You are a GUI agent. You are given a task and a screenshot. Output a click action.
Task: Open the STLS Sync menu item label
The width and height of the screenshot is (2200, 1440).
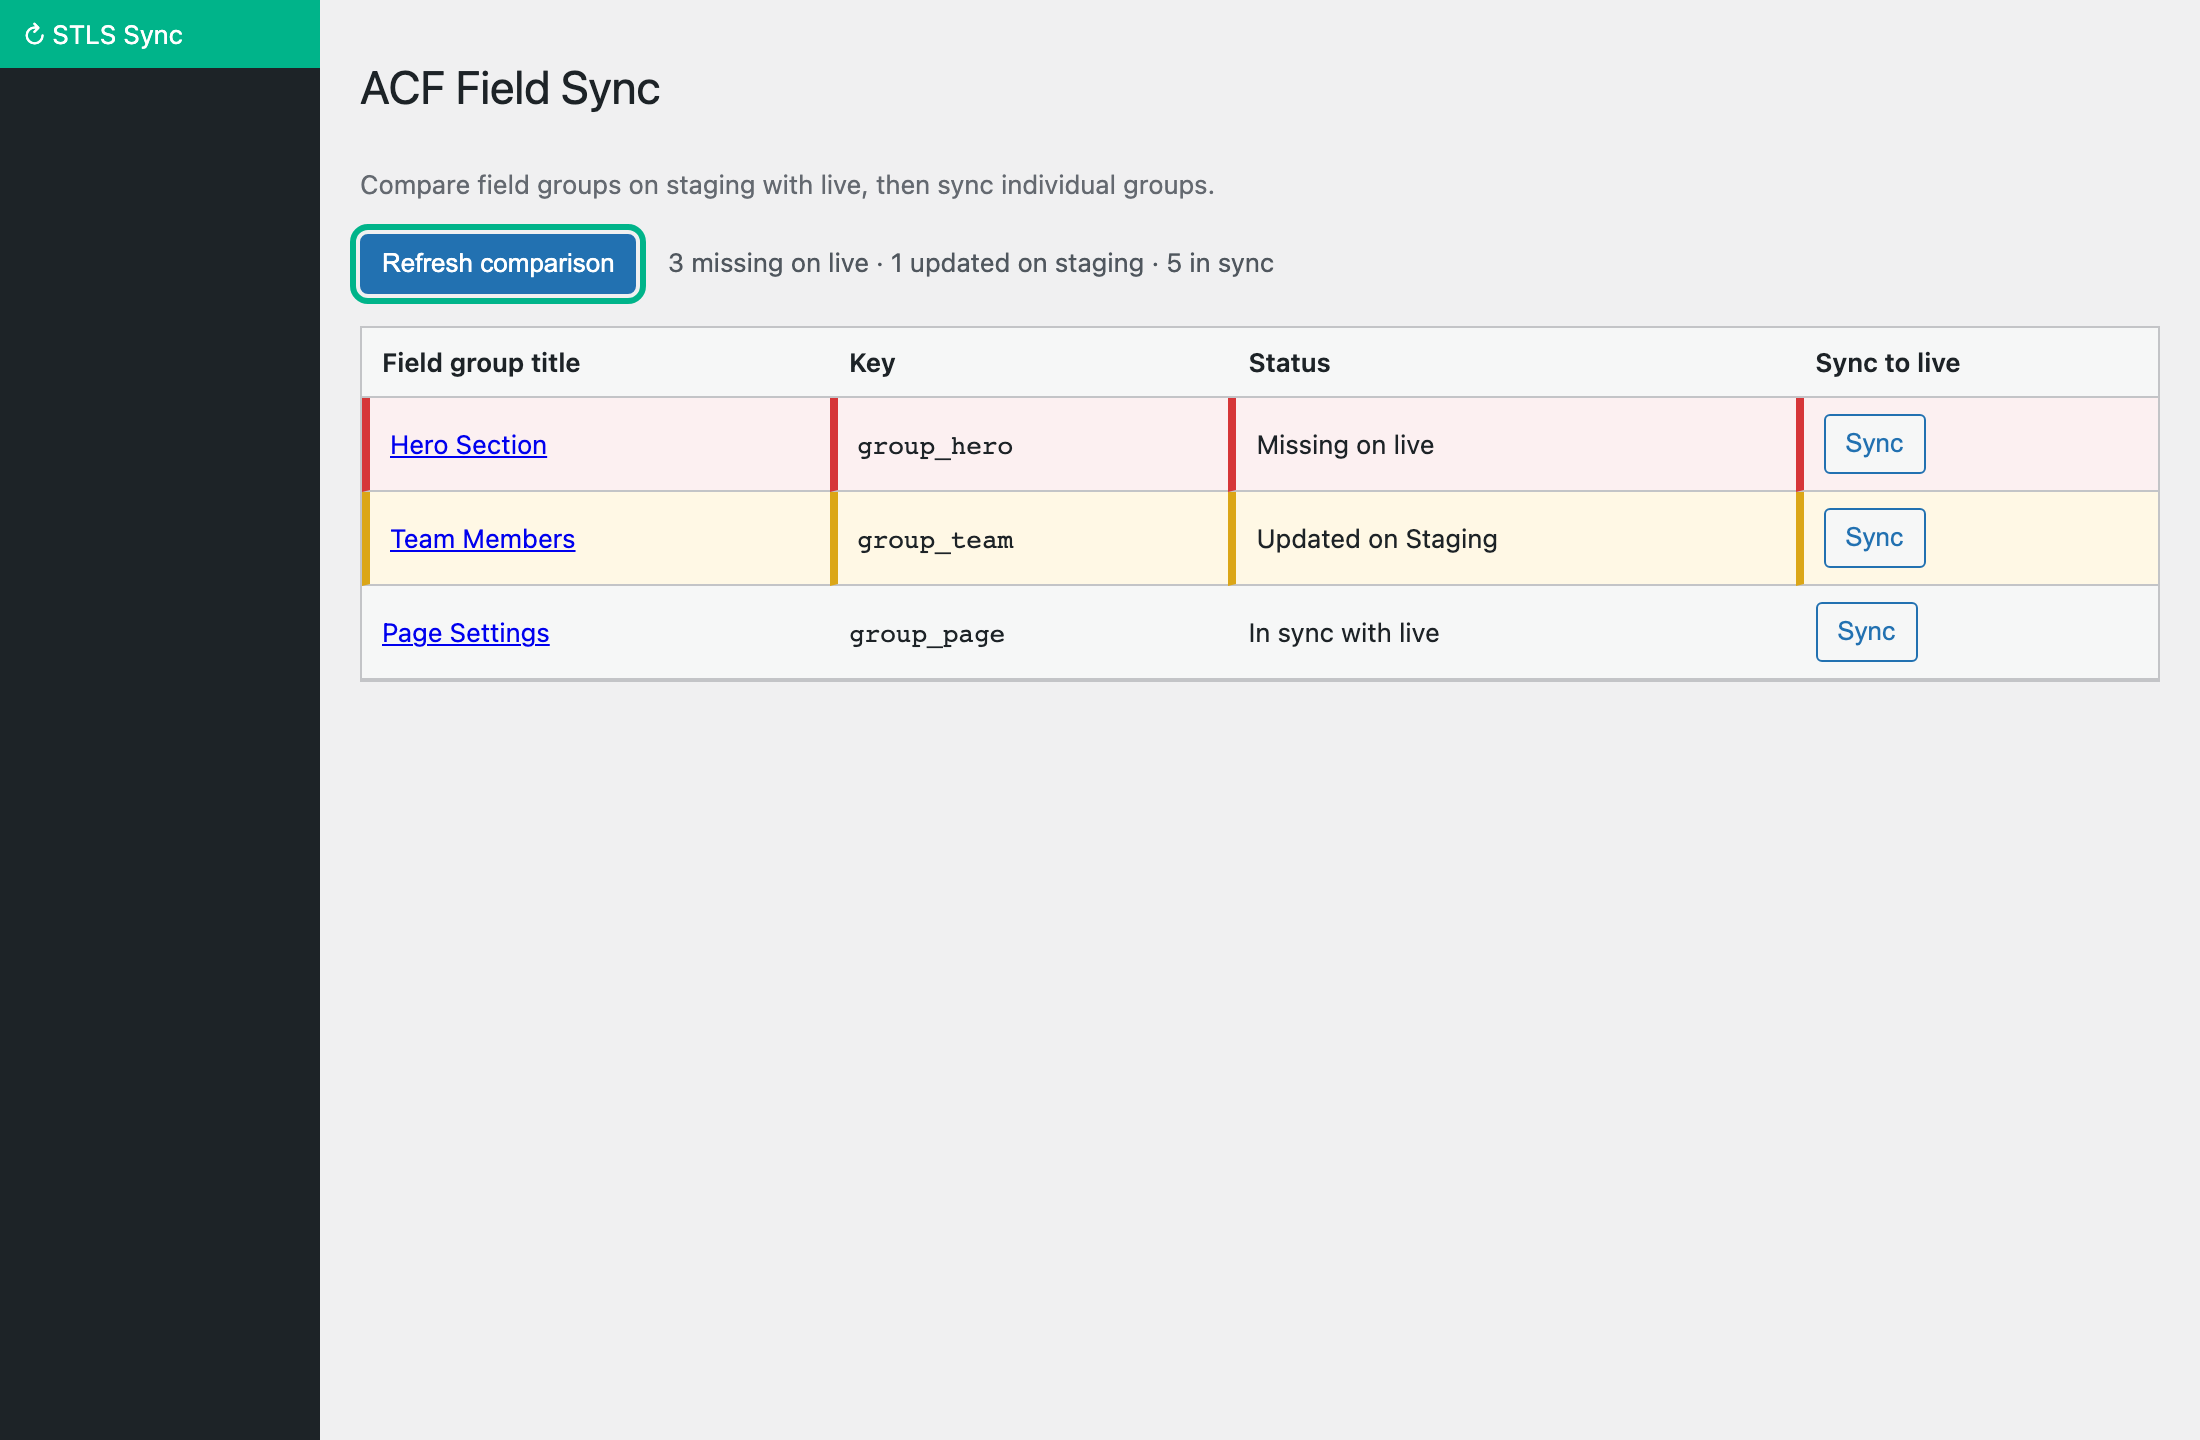117,35
